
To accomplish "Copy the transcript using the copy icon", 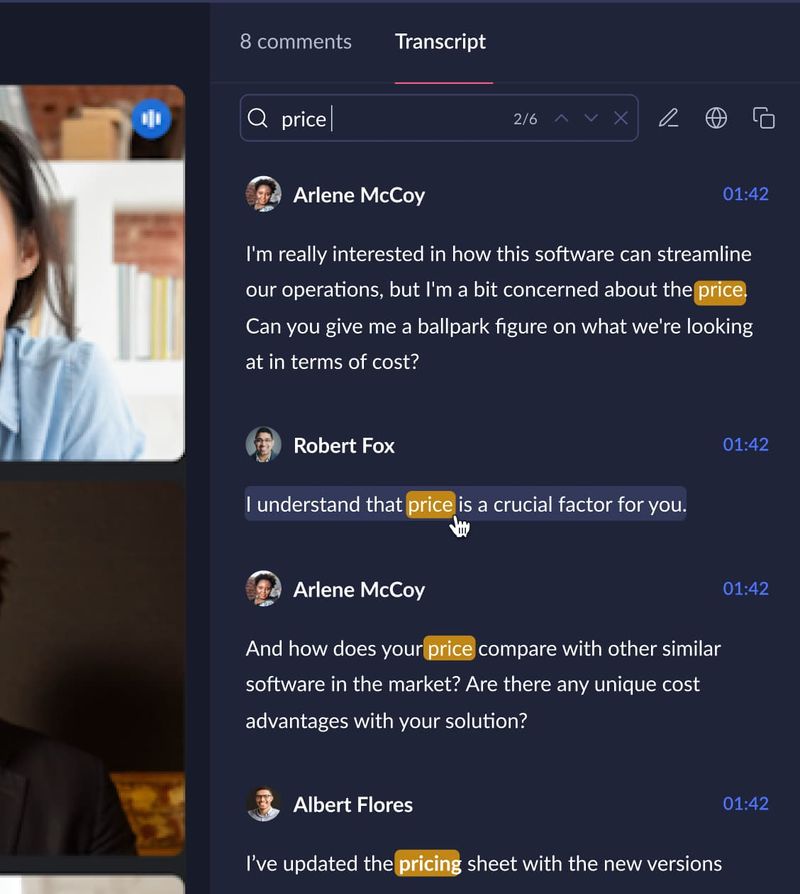I will 763,117.
